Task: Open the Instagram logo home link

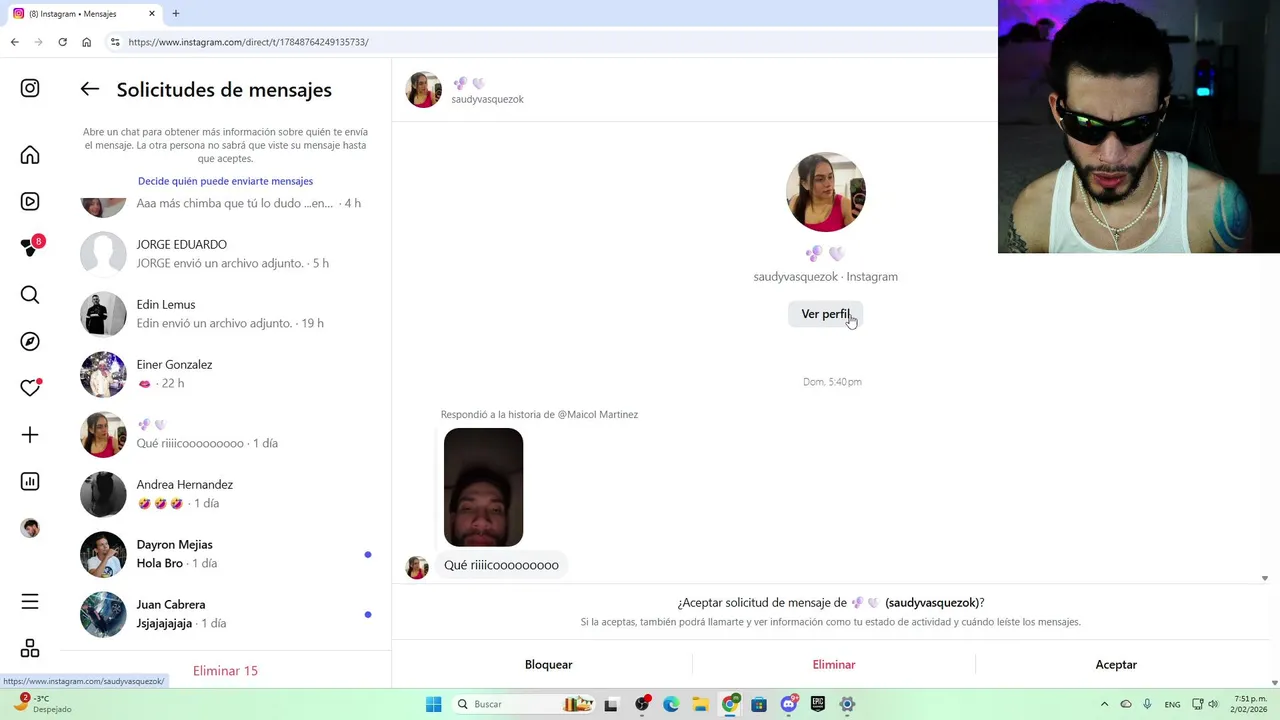Action: [x=30, y=88]
